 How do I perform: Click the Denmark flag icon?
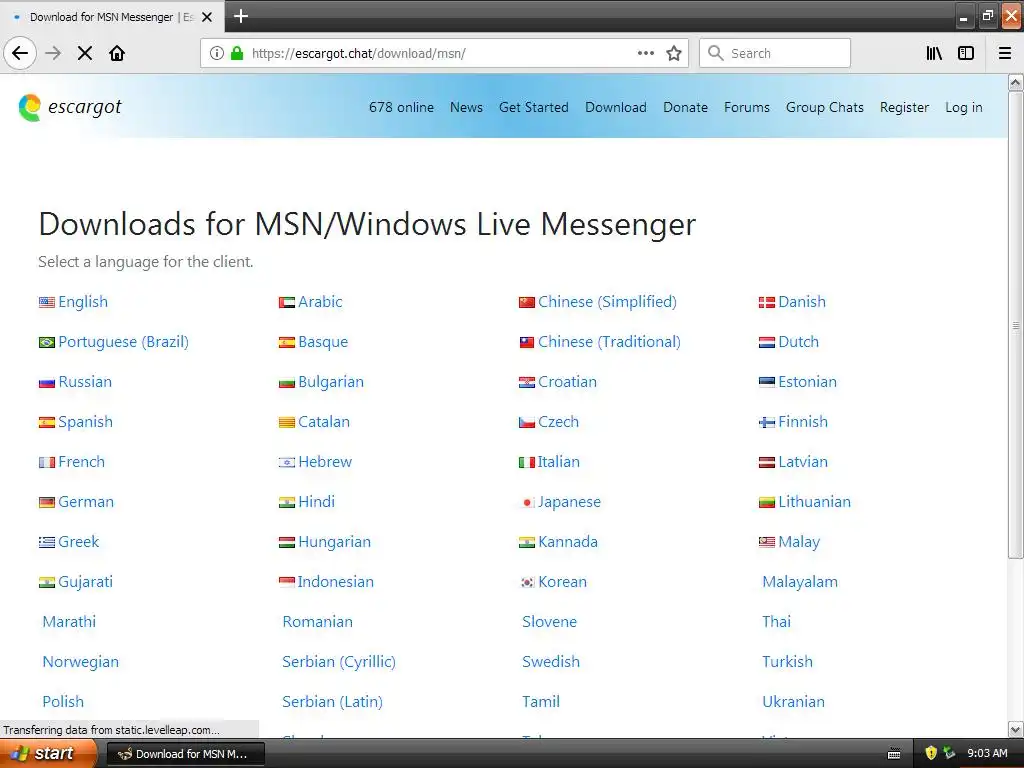pyautogui.click(x=767, y=302)
